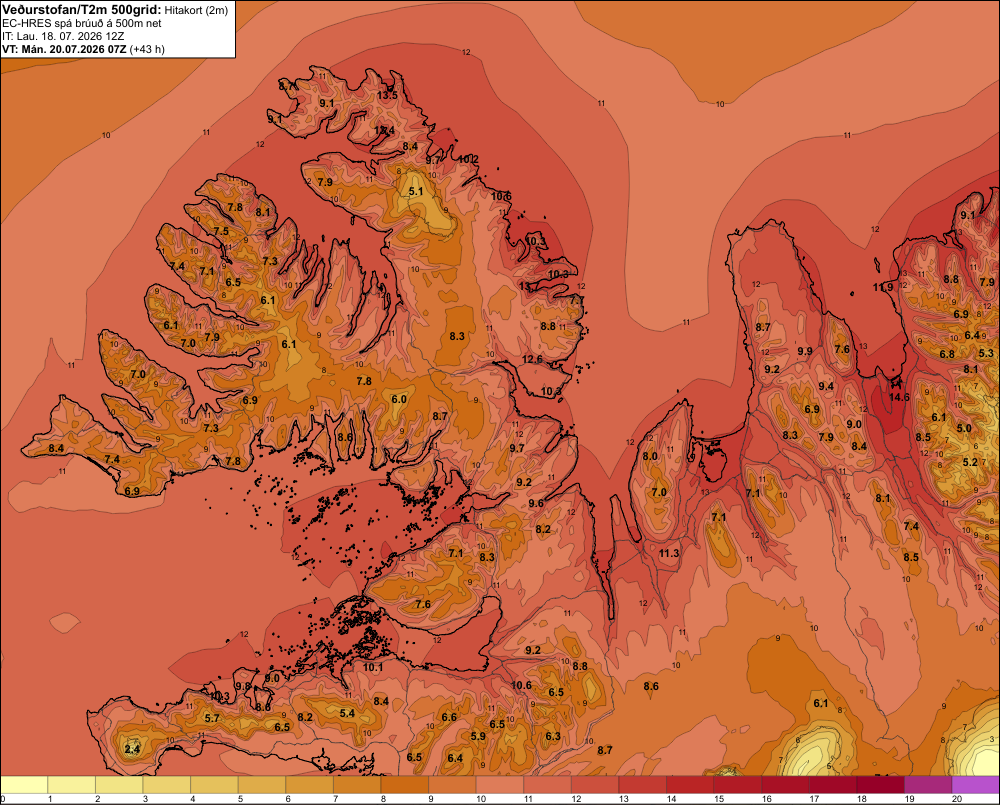Click the 9.9 temperature reading

pos(805,351)
